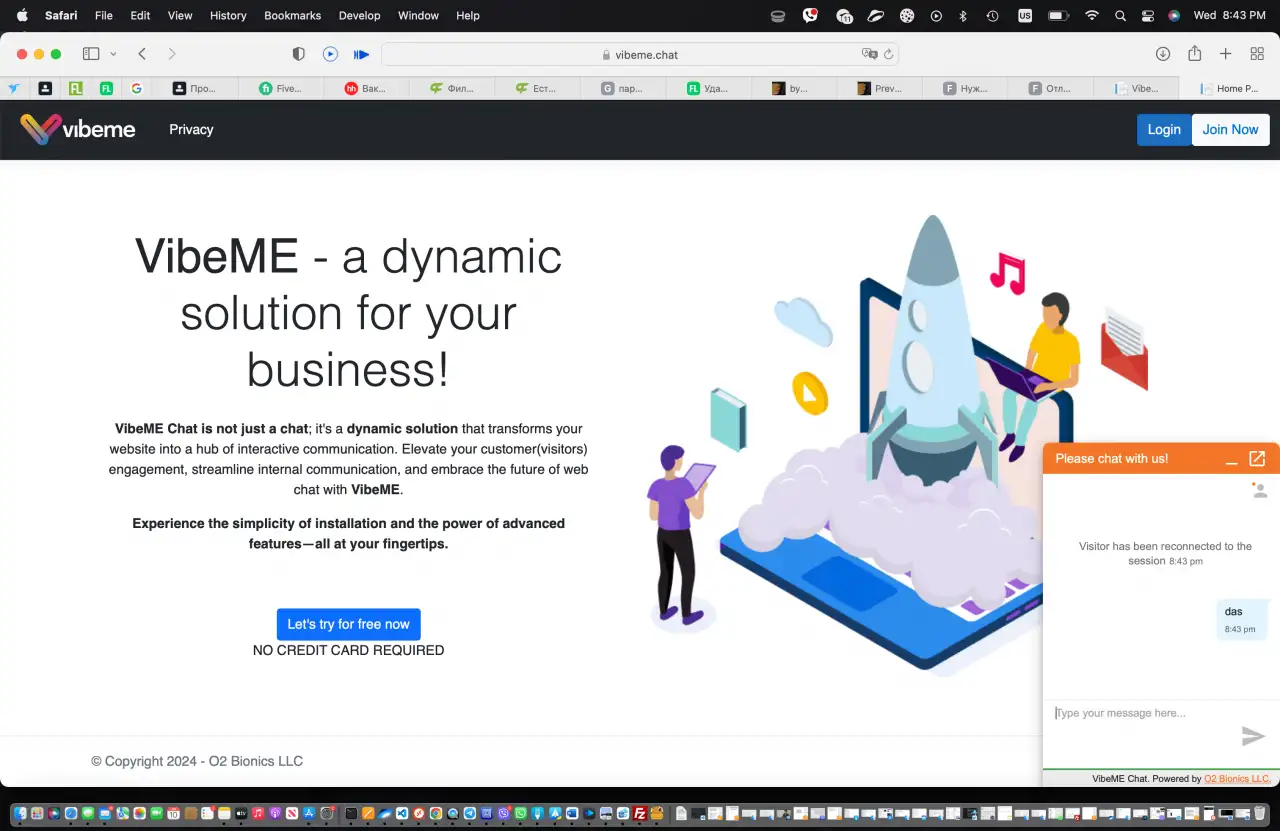Go back with Safari back arrow

(x=142, y=54)
